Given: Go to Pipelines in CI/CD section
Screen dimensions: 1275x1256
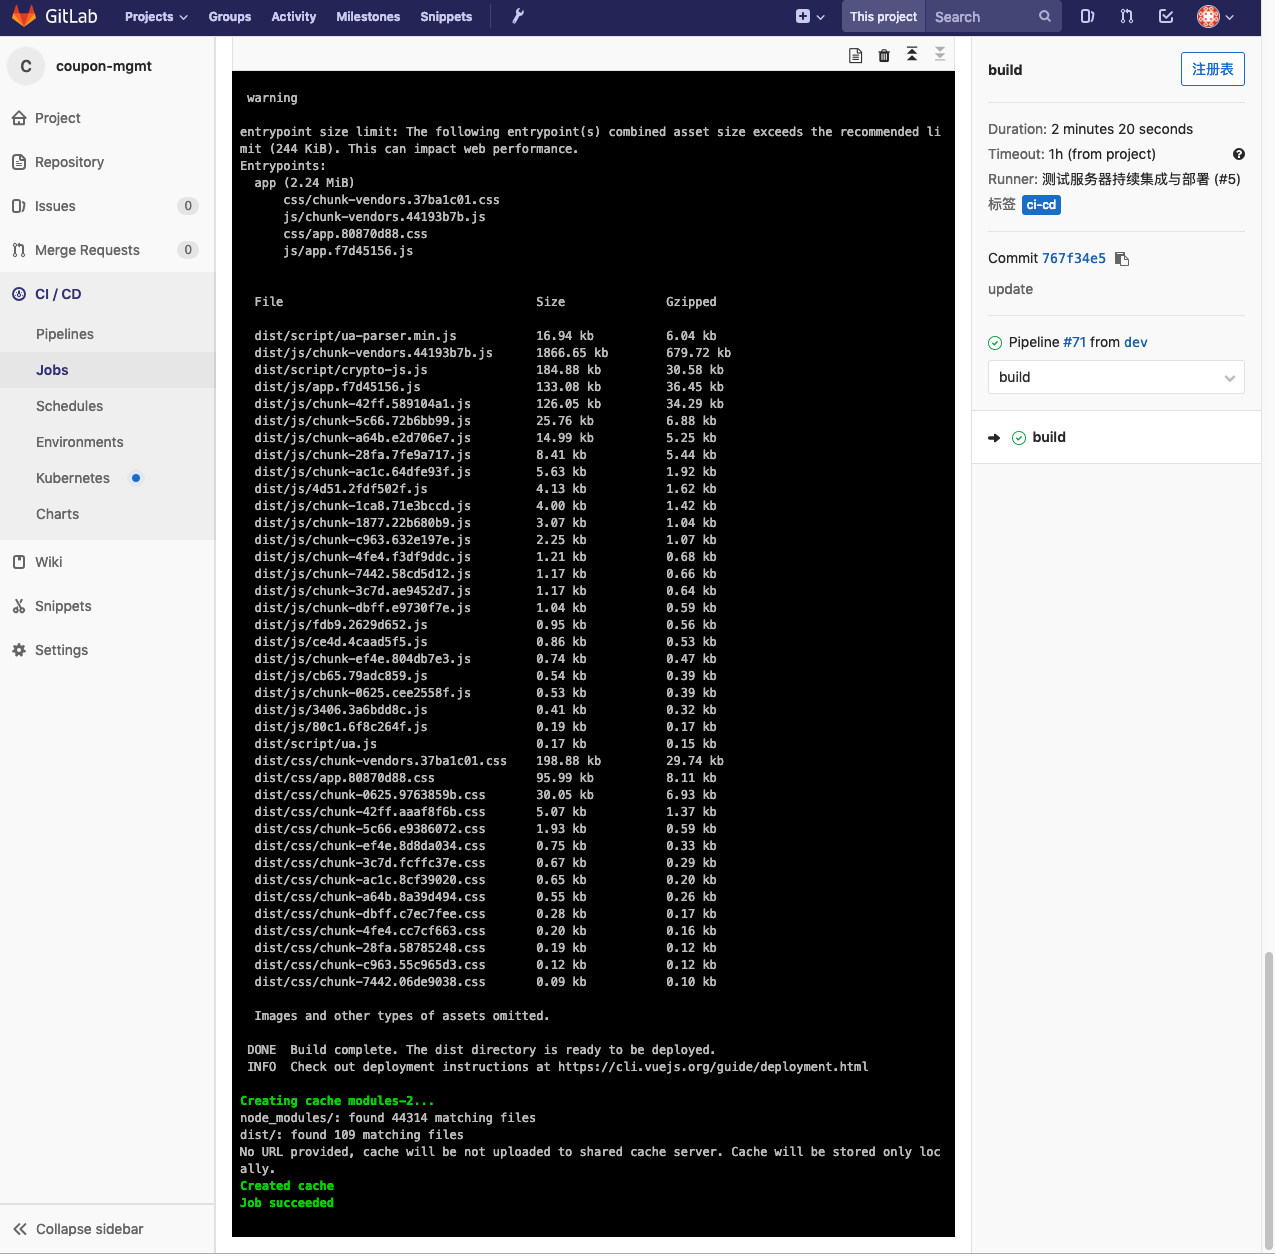Looking at the screenshot, I should click(x=65, y=334).
